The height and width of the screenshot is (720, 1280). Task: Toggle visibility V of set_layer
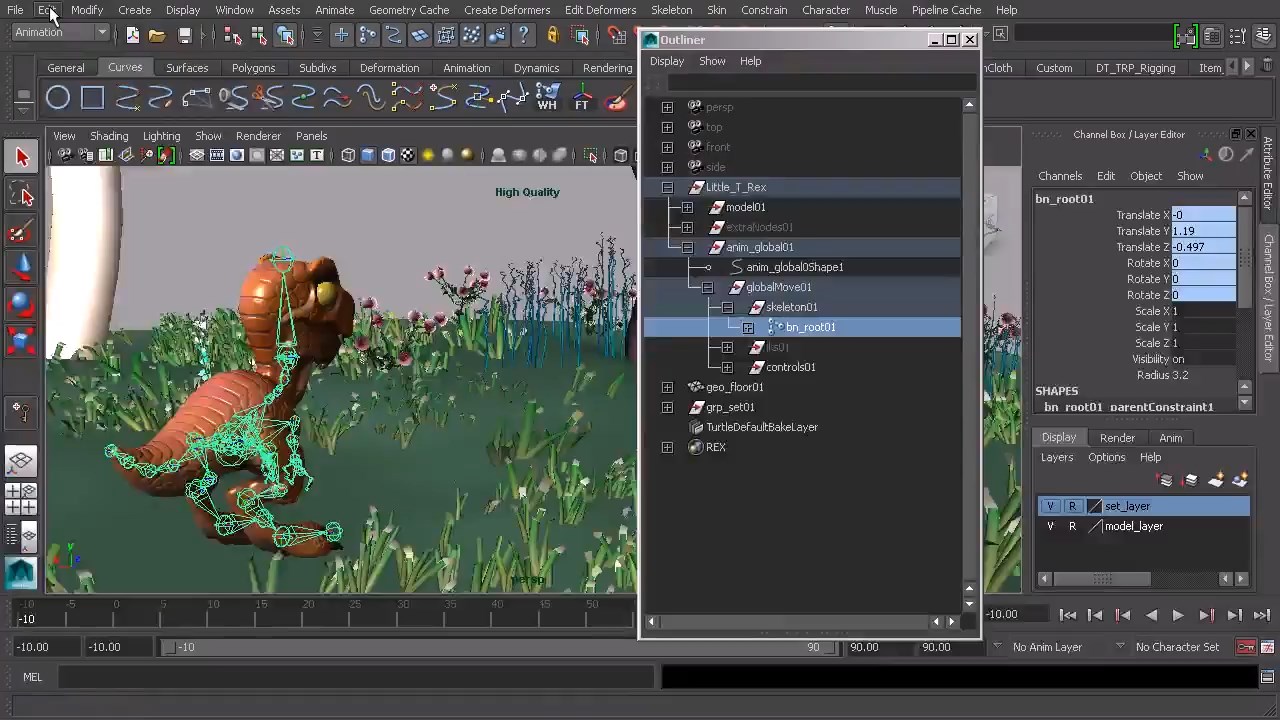click(1050, 506)
